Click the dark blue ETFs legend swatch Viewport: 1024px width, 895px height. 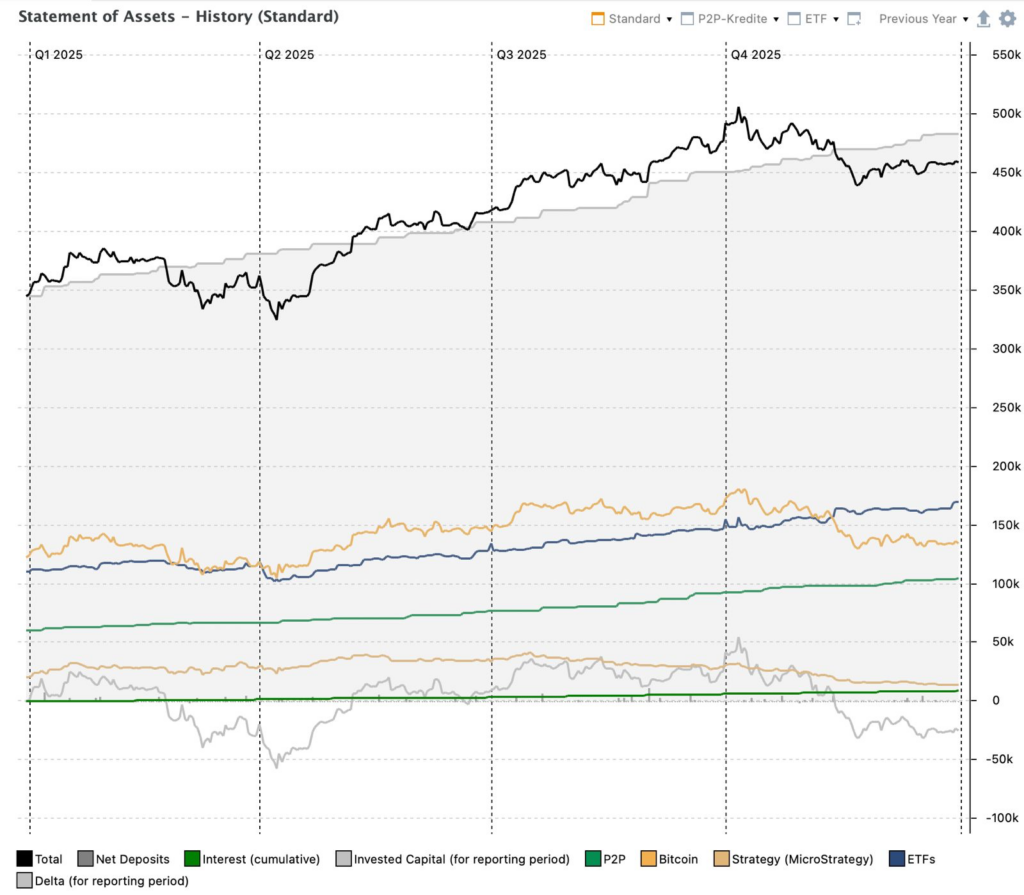coord(896,859)
